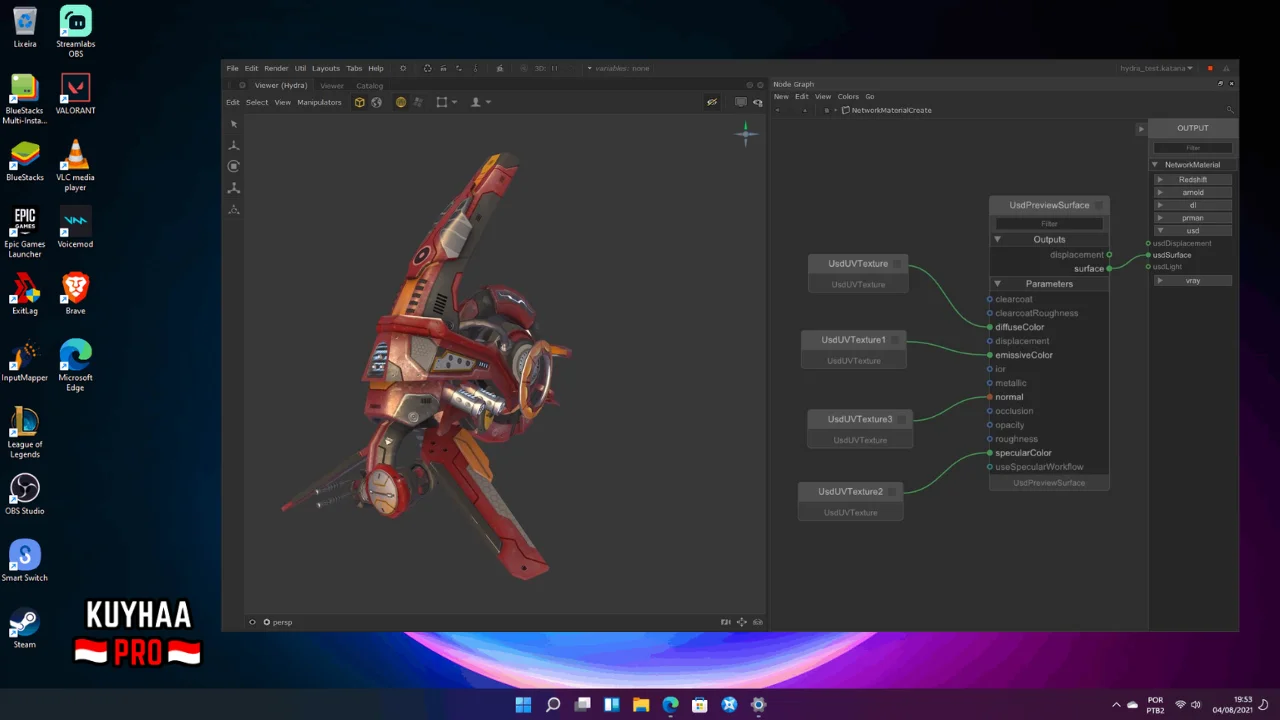Open the Layouts menu

pos(326,68)
